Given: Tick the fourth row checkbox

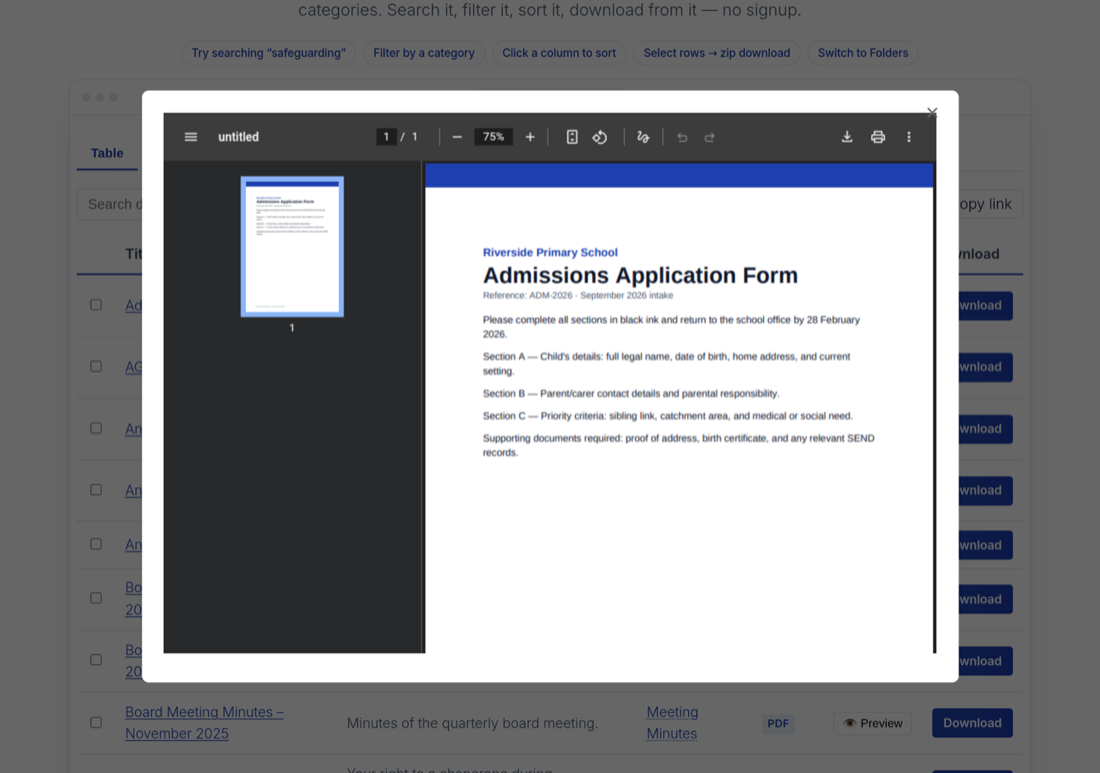Looking at the screenshot, I should [96, 490].
